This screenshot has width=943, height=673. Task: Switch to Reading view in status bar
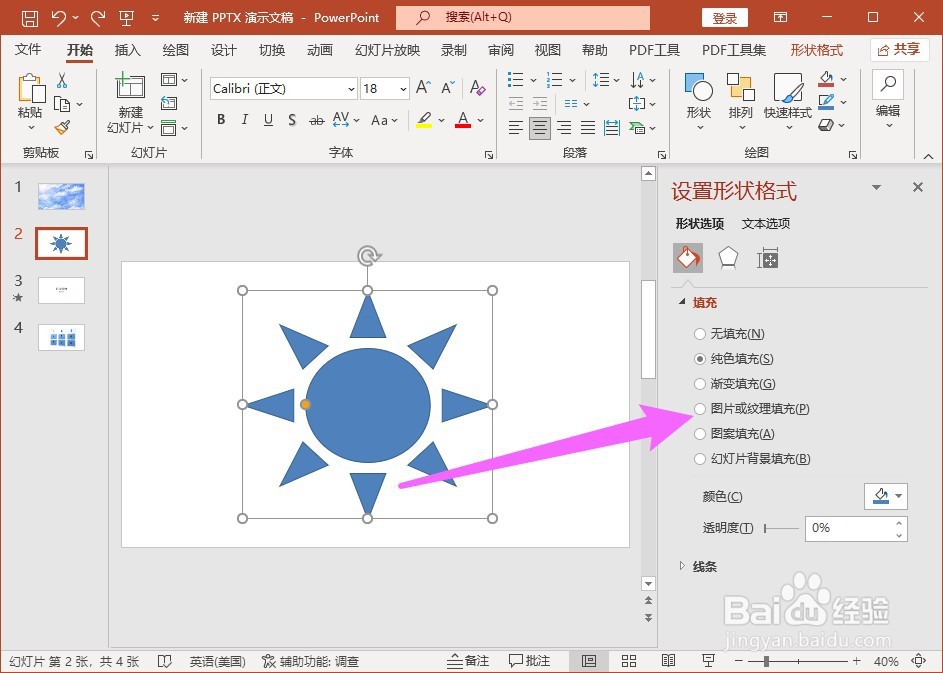coord(668,661)
